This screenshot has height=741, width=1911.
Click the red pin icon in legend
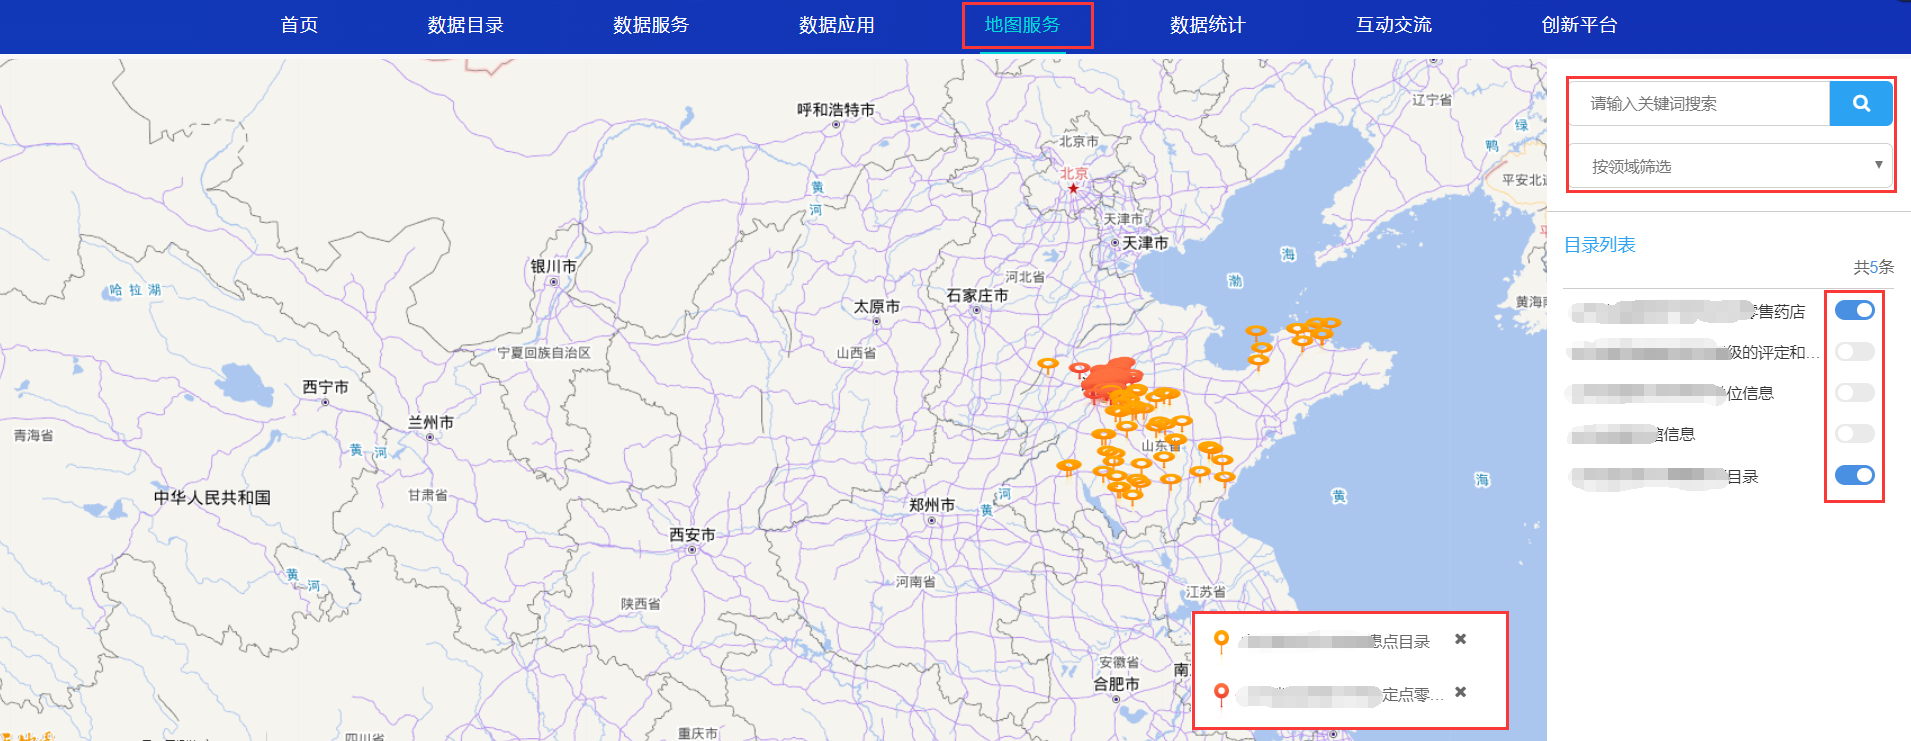tap(1221, 694)
